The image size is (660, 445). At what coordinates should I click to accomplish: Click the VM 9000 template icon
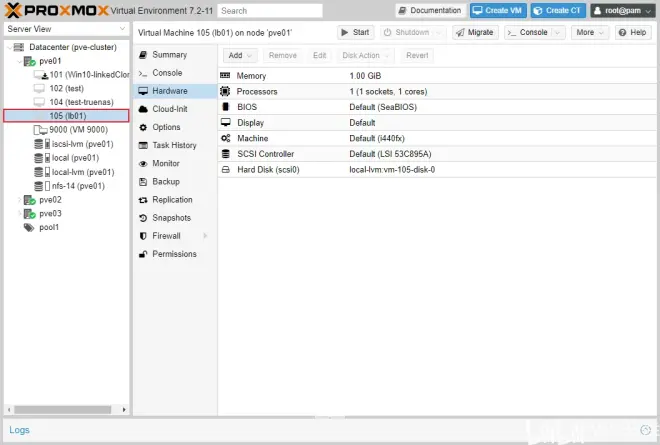[40, 130]
